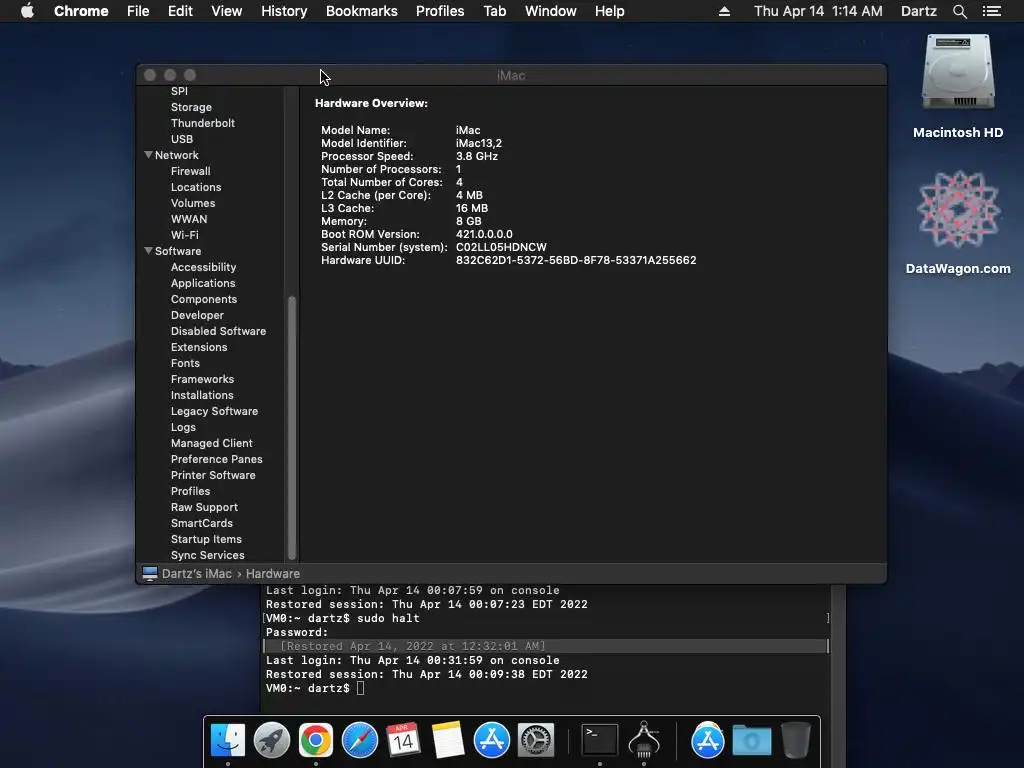This screenshot has width=1024, height=768.
Task: Select Extensions under Software
Action: click(x=199, y=347)
